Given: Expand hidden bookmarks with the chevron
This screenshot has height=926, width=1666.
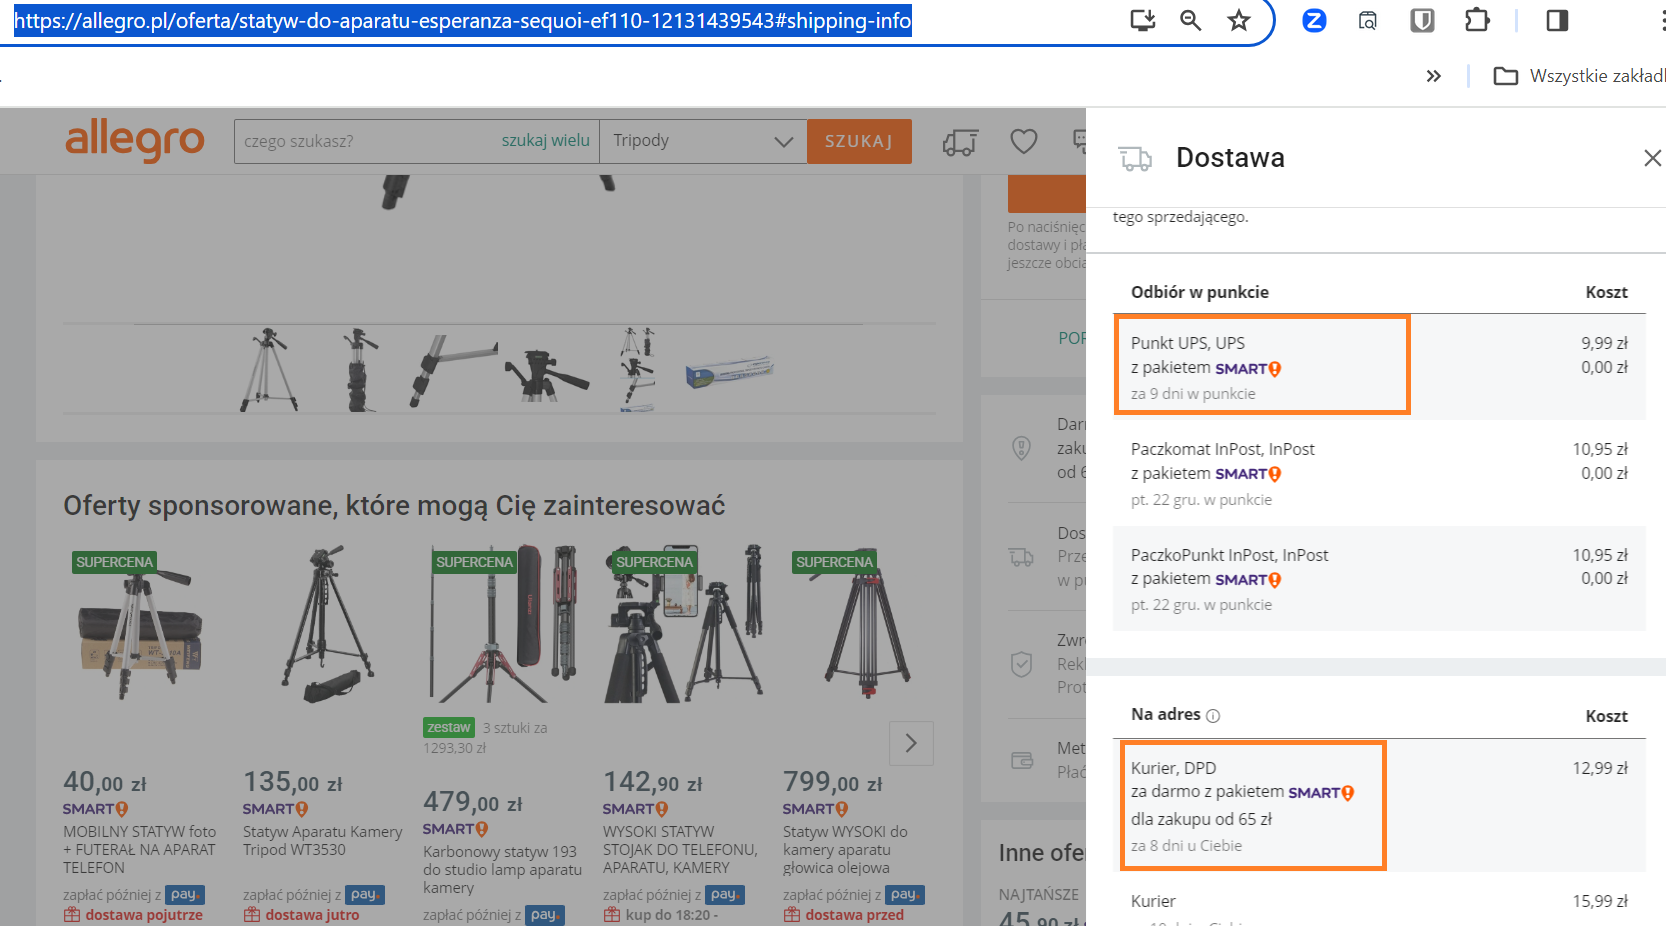Looking at the screenshot, I should [x=1434, y=75].
